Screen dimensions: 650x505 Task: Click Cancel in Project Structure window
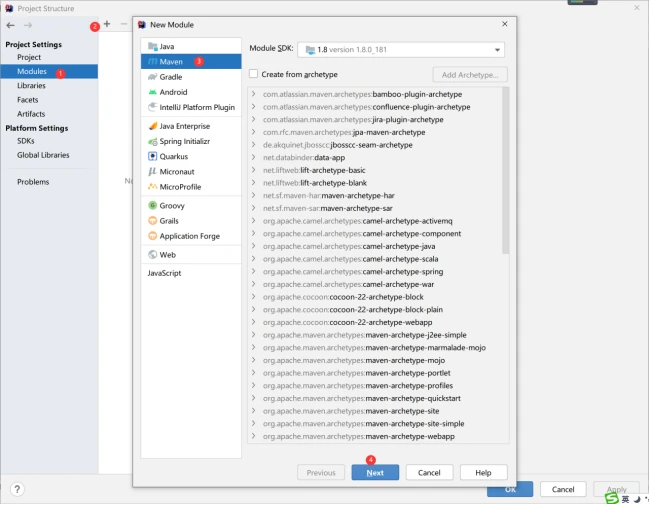563,489
